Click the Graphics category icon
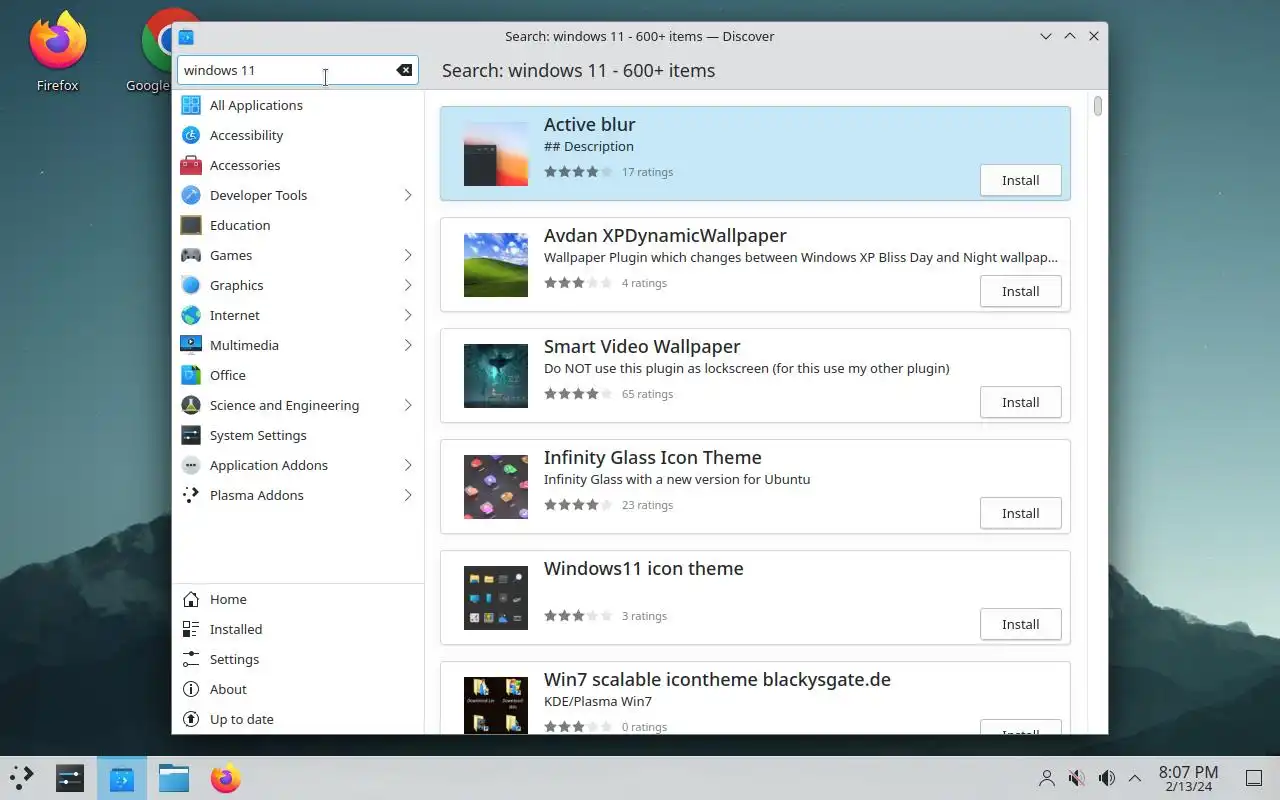1280x800 pixels. coord(191,285)
